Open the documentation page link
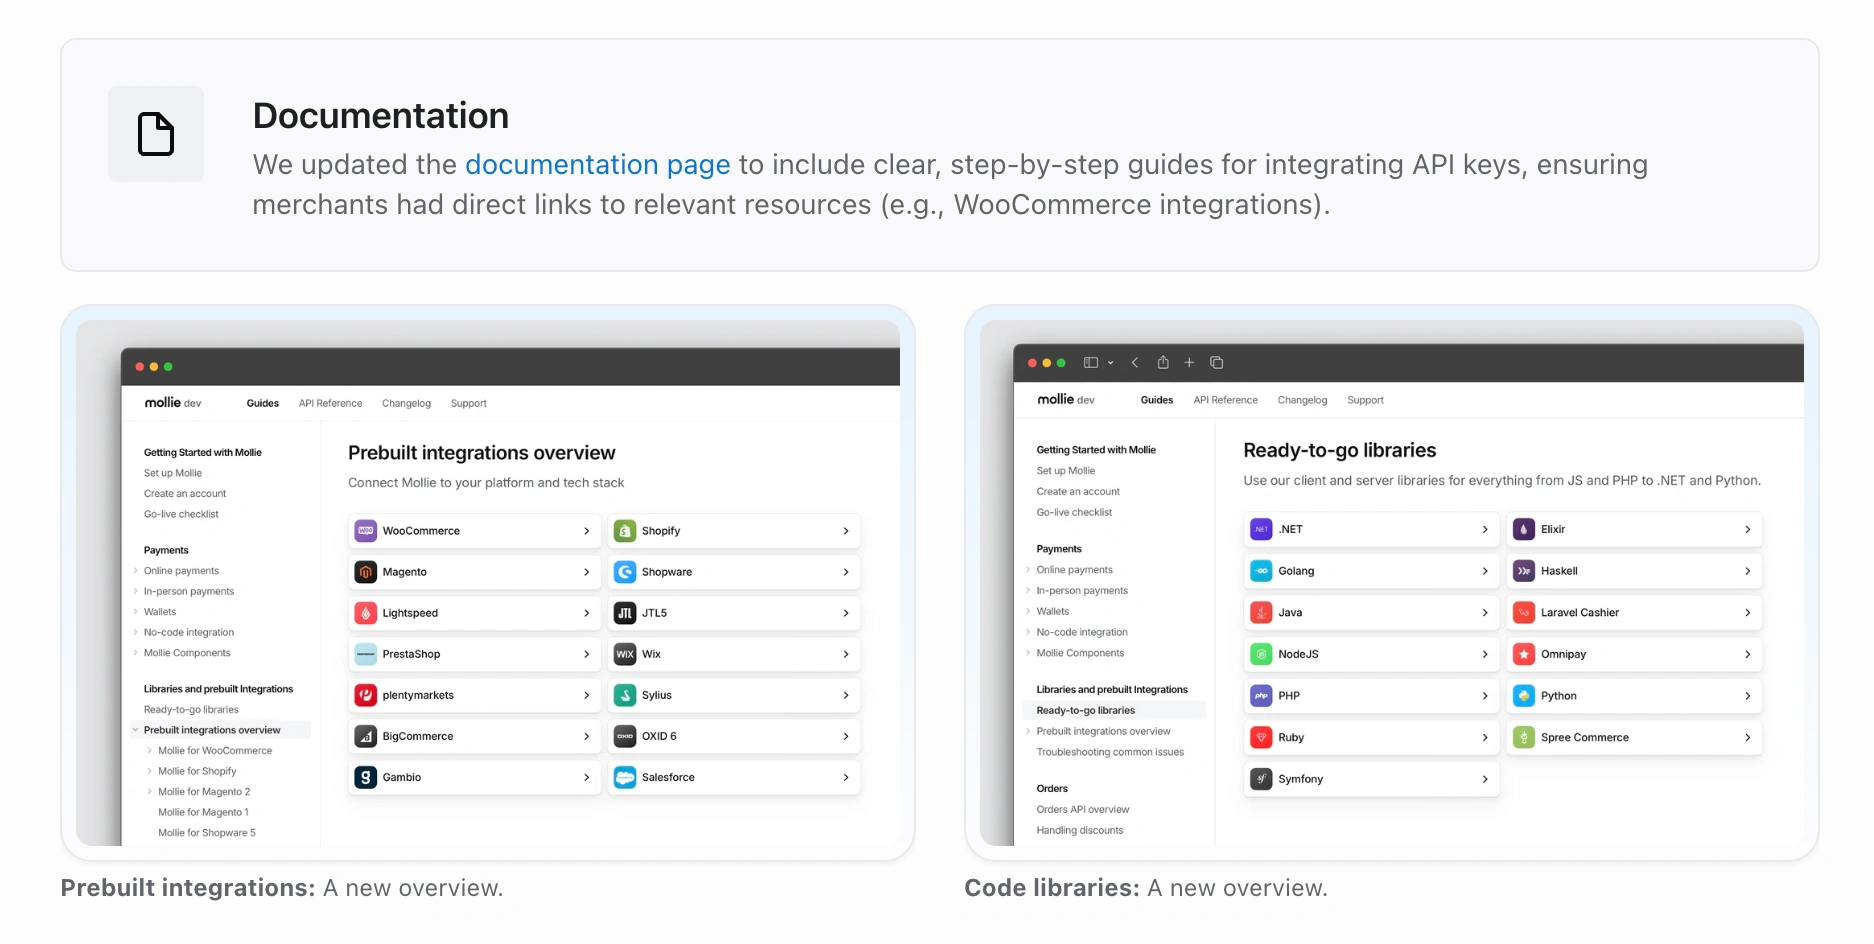 [597, 164]
